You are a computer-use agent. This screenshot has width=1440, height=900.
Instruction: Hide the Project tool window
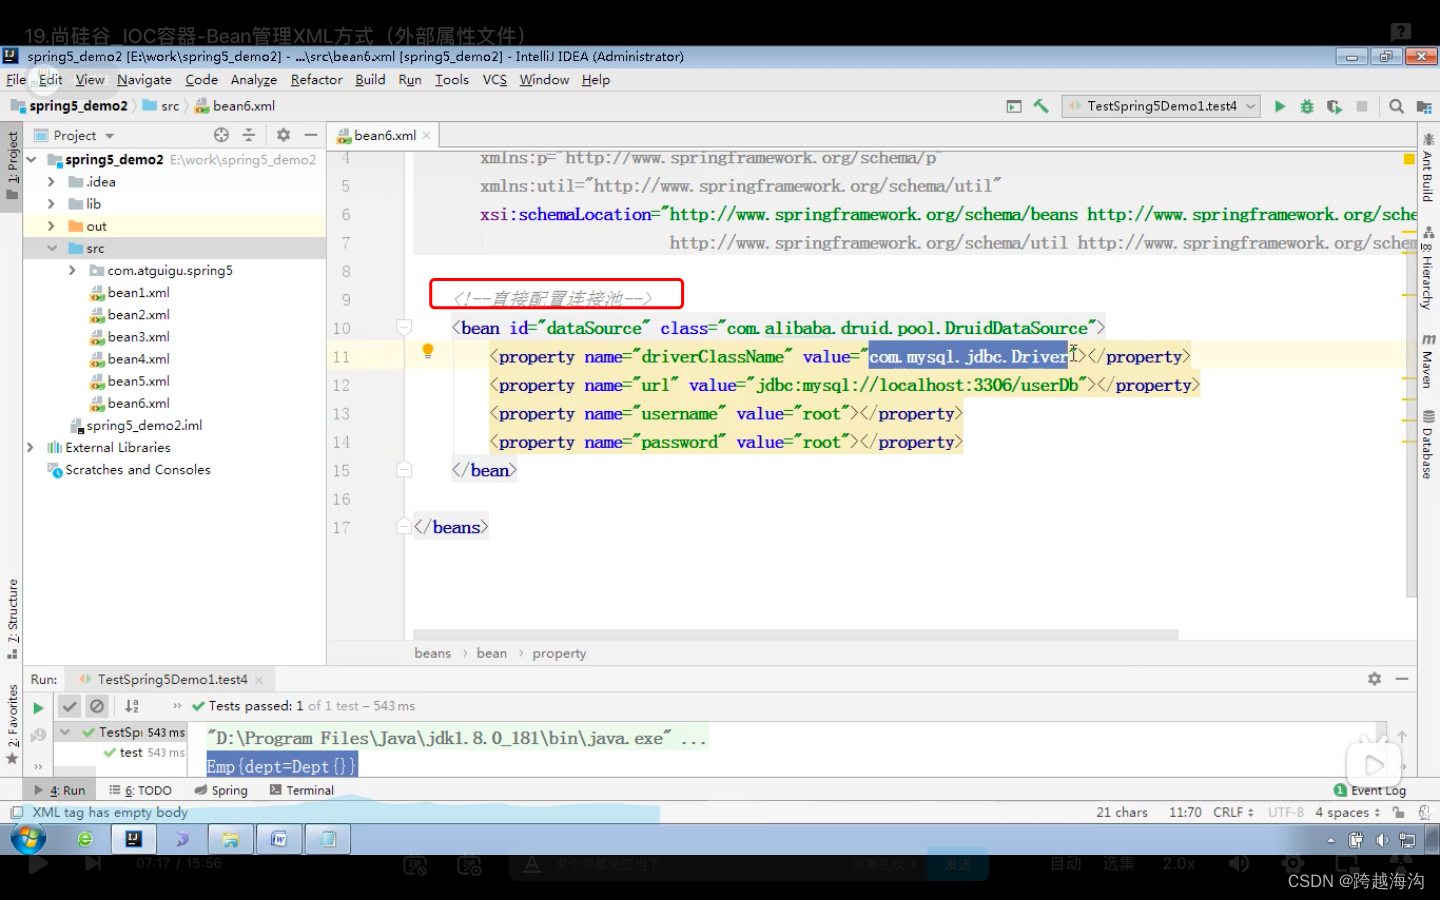311,135
